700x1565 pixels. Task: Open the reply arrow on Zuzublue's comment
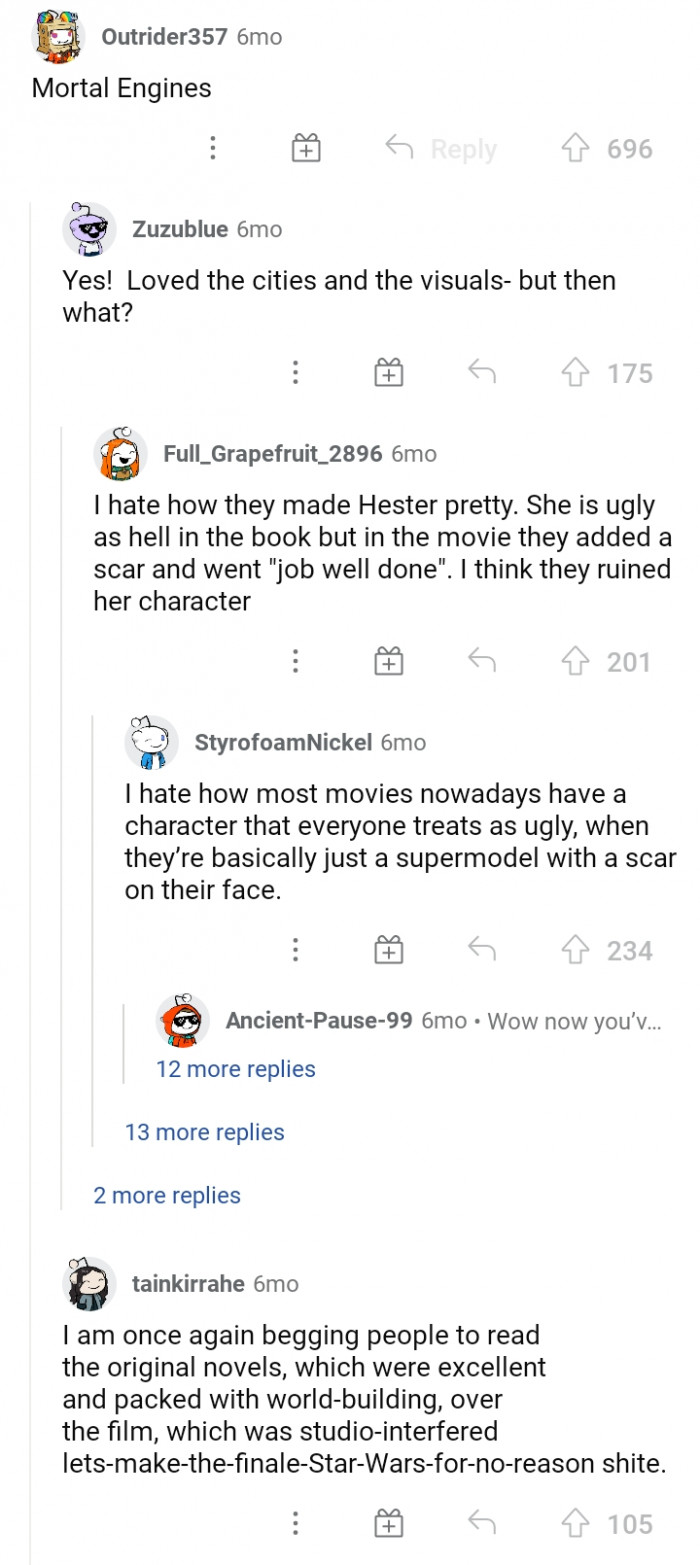tap(482, 372)
